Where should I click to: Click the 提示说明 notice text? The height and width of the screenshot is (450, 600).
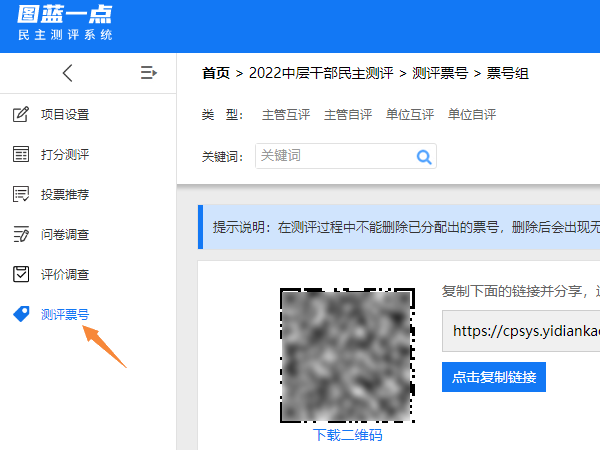coord(406,227)
